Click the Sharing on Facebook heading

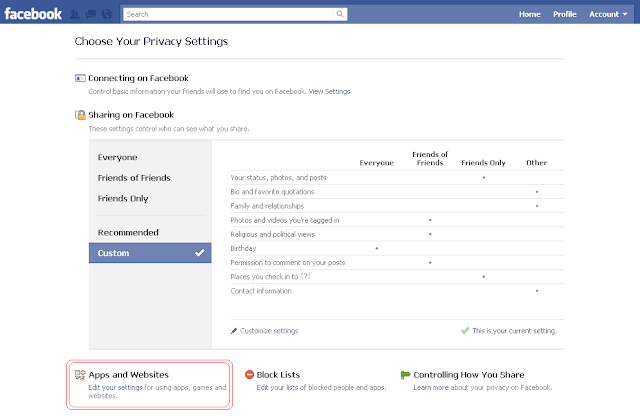tap(131, 115)
